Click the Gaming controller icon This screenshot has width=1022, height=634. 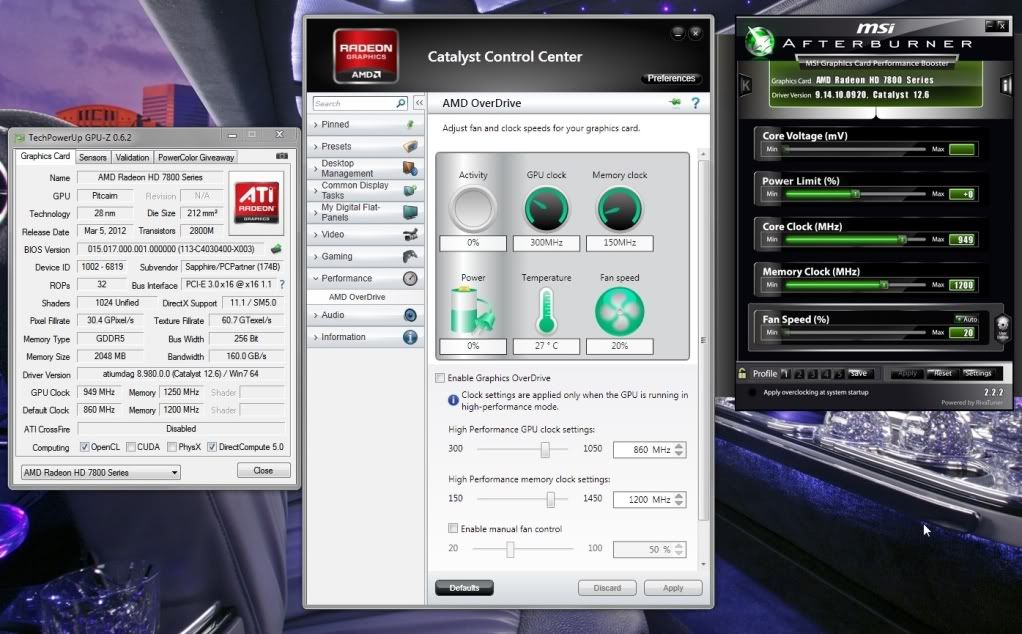(x=410, y=256)
